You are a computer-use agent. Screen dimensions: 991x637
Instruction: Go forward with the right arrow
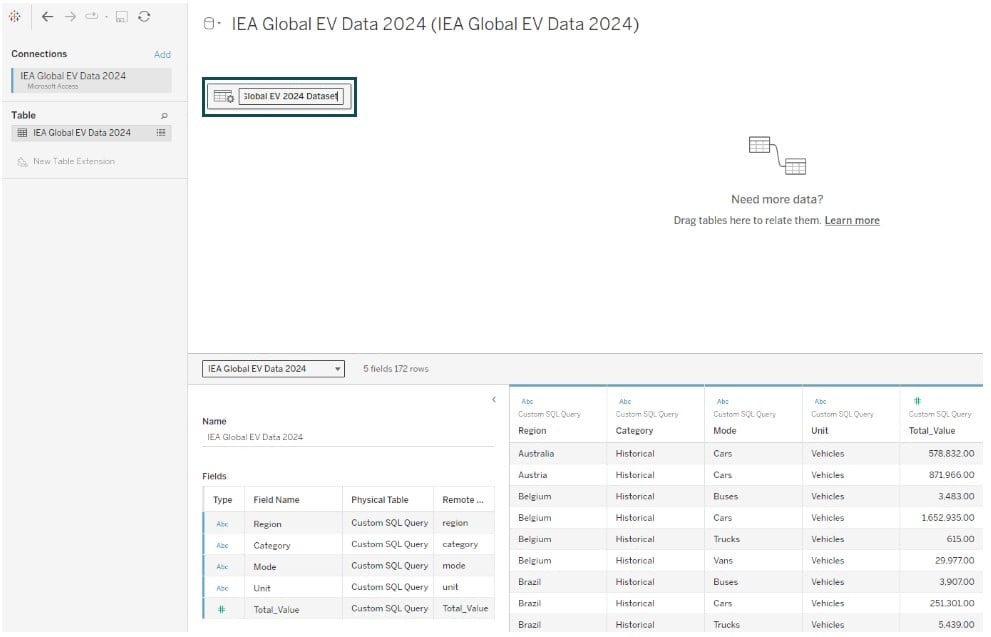pos(70,16)
